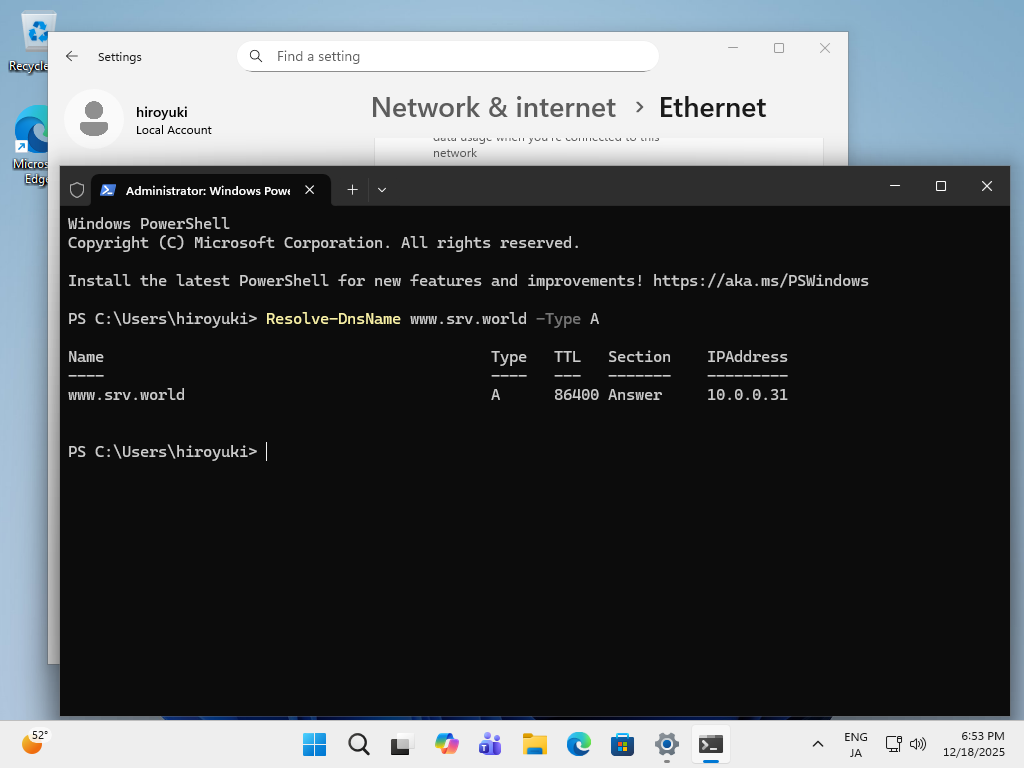
Task: Launch Microsoft Edge from the taskbar
Action: (x=578, y=744)
